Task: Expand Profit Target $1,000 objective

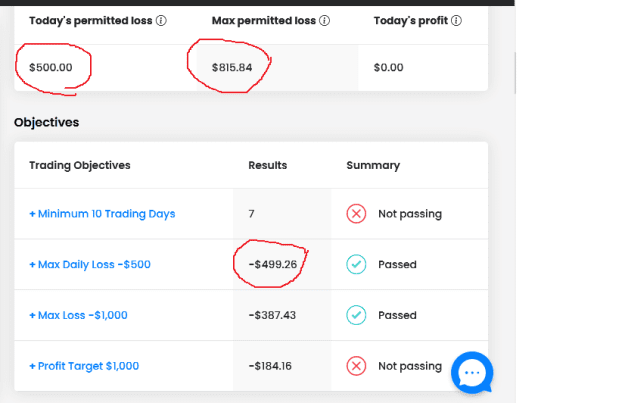Action: coord(84,366)
